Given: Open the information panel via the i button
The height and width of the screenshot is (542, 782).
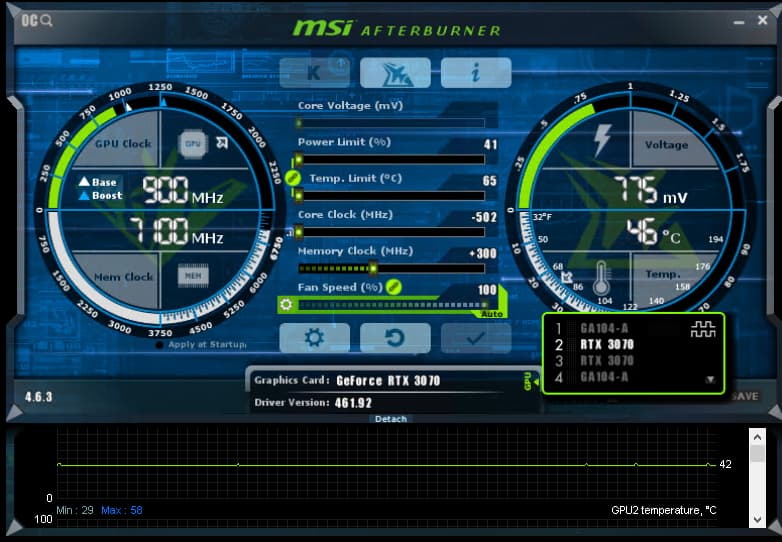Looking at the screenshot, I should point(476,73).
